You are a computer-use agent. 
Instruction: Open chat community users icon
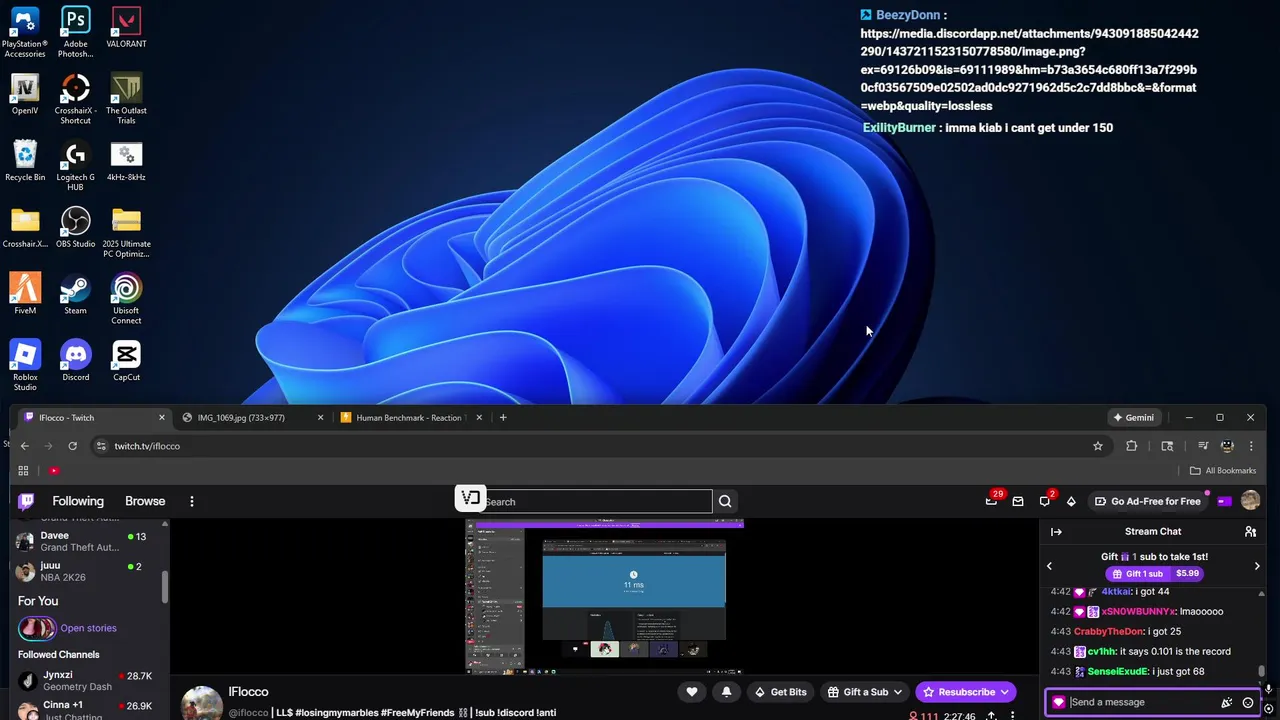pos(1250,532)
